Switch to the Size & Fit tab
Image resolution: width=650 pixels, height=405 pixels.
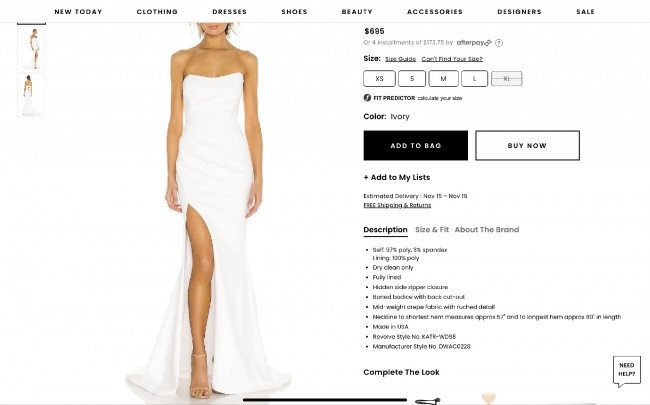pos(432,230)
